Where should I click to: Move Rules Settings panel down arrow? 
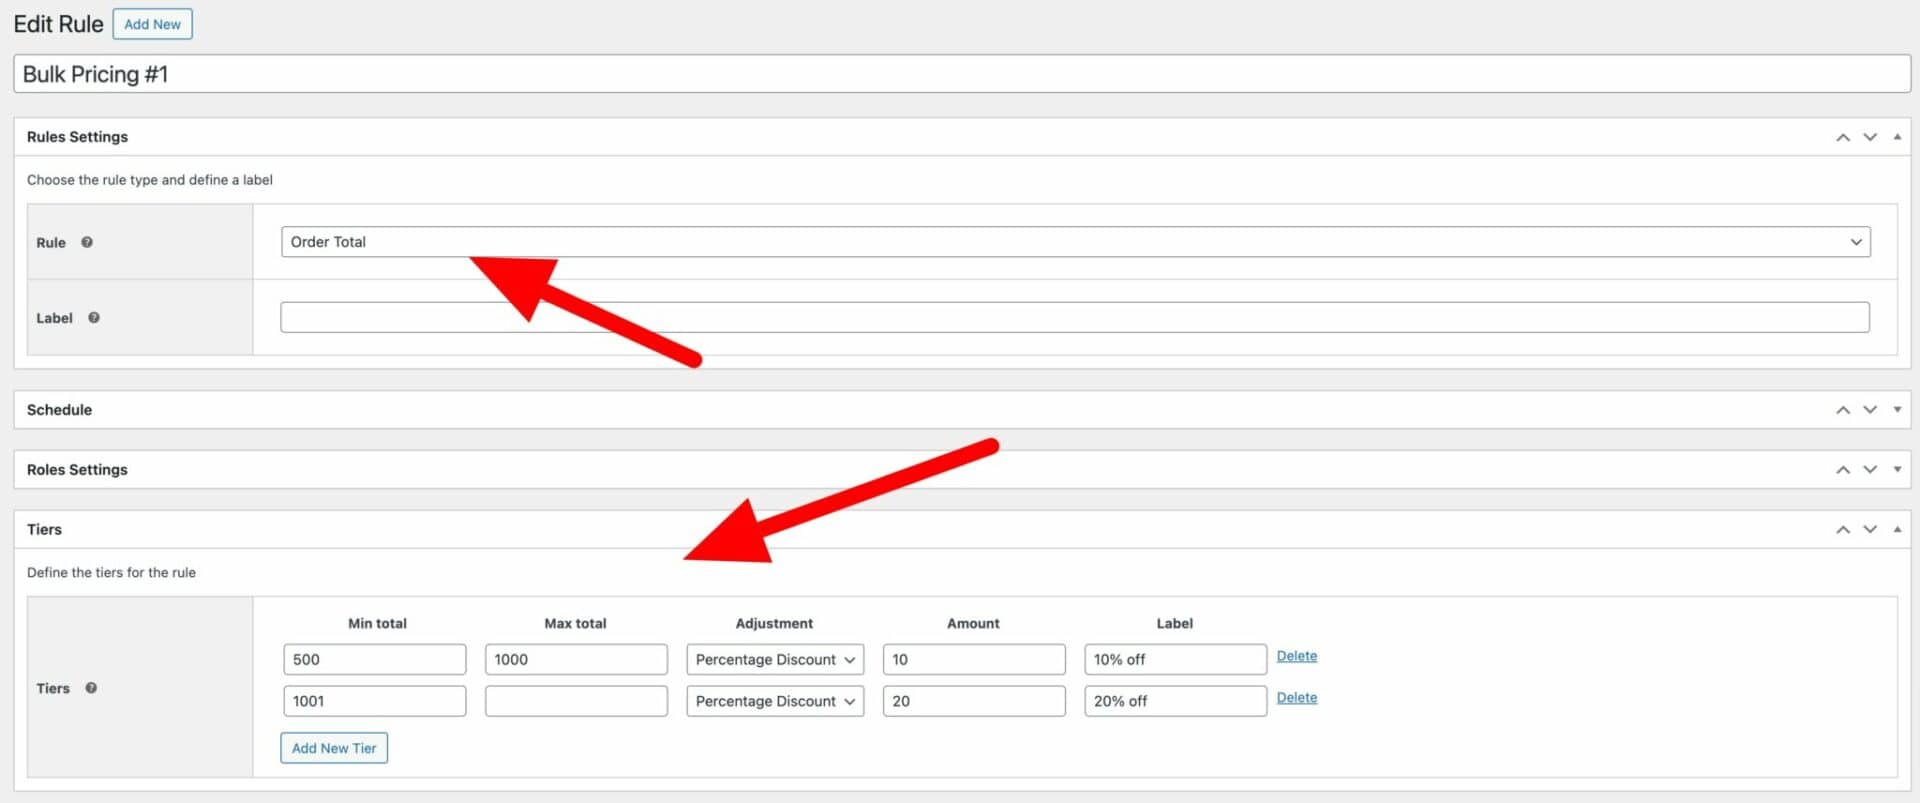(1870, 137)
